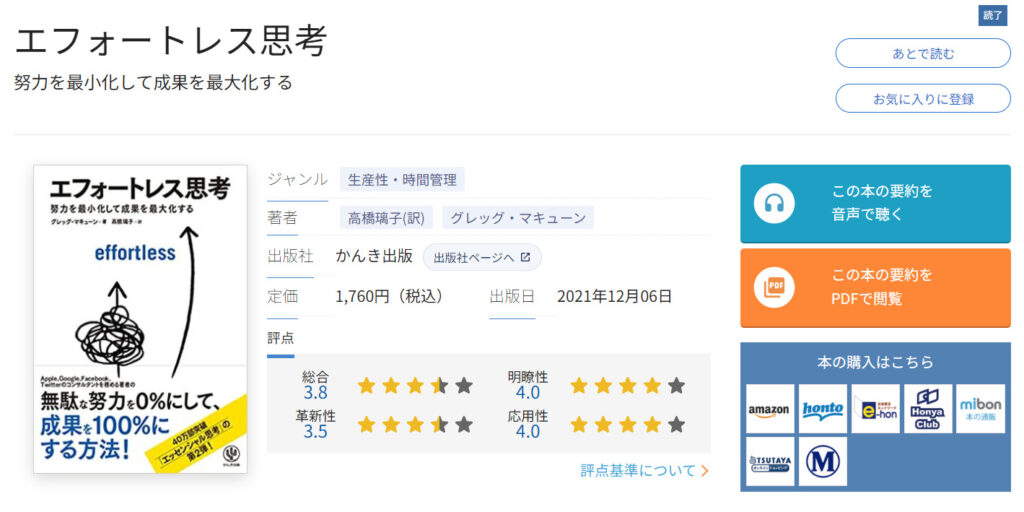Open the TSUTAYA online shopping icon
1024x512 pixels.
tap(770, 462)
